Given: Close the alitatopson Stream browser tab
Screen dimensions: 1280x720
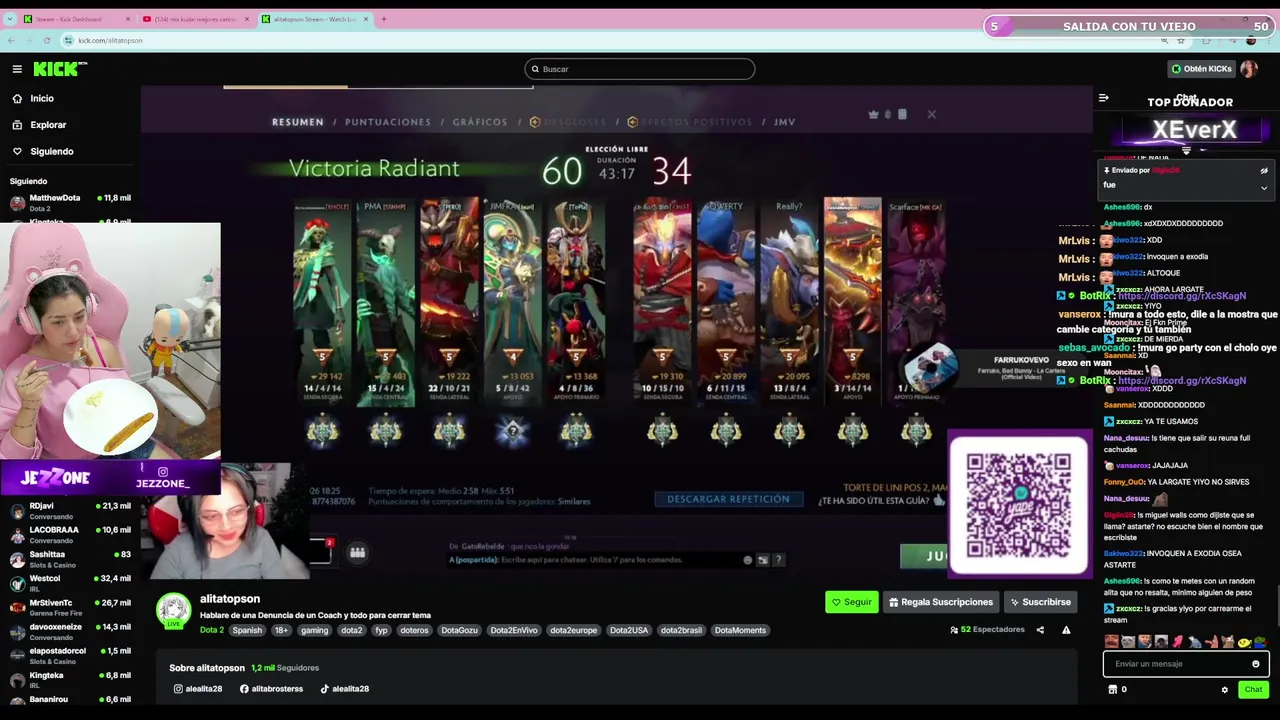Looking at the screenshot, I should tap(366, 19).
